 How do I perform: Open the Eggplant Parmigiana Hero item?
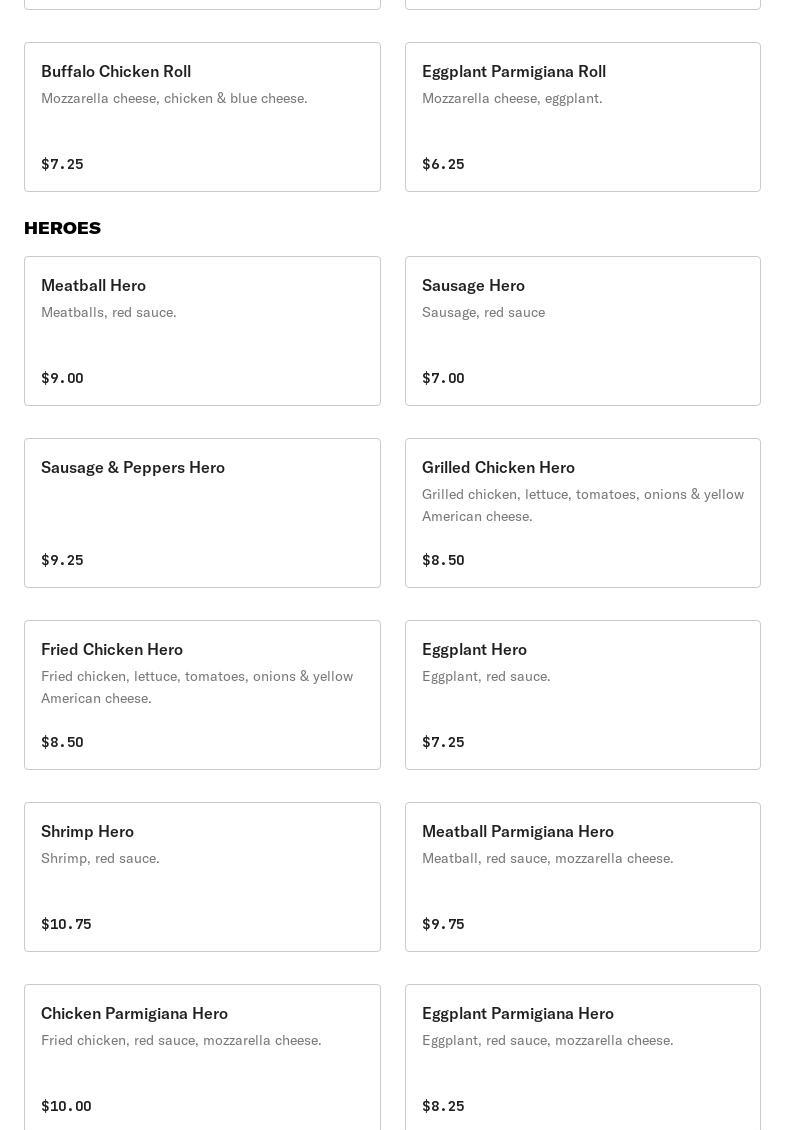[582, 1057]
